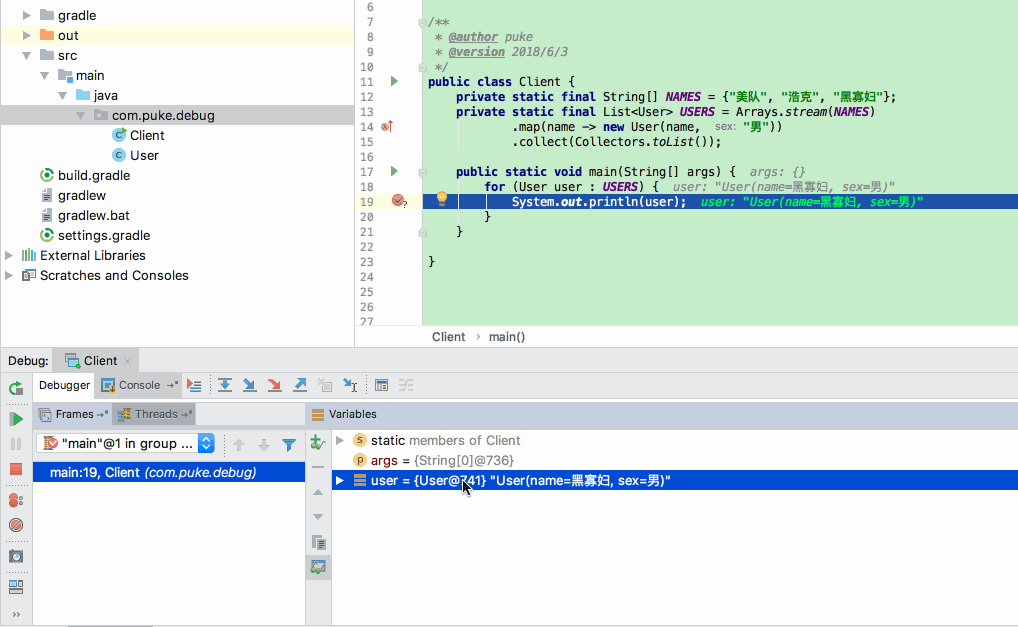Click the Step Over debug icon
The height and width of the screenshot is (627, 1018).
pyautogui.click(x=225, y=385)
